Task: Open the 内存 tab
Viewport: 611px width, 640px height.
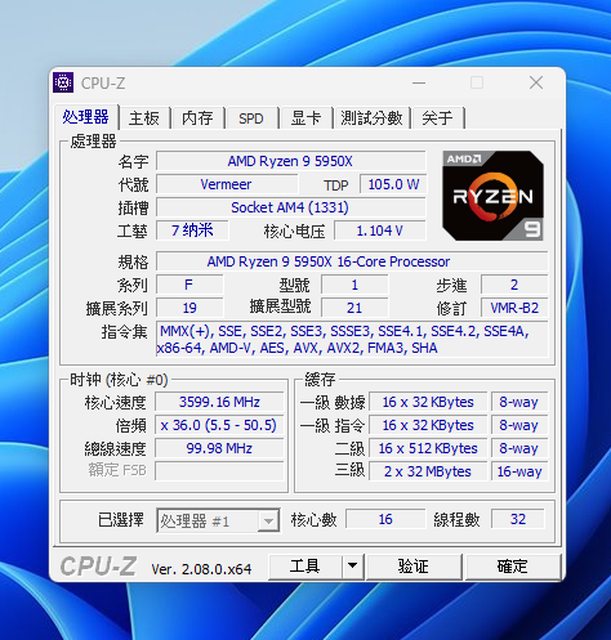Action: coord(198,118)
